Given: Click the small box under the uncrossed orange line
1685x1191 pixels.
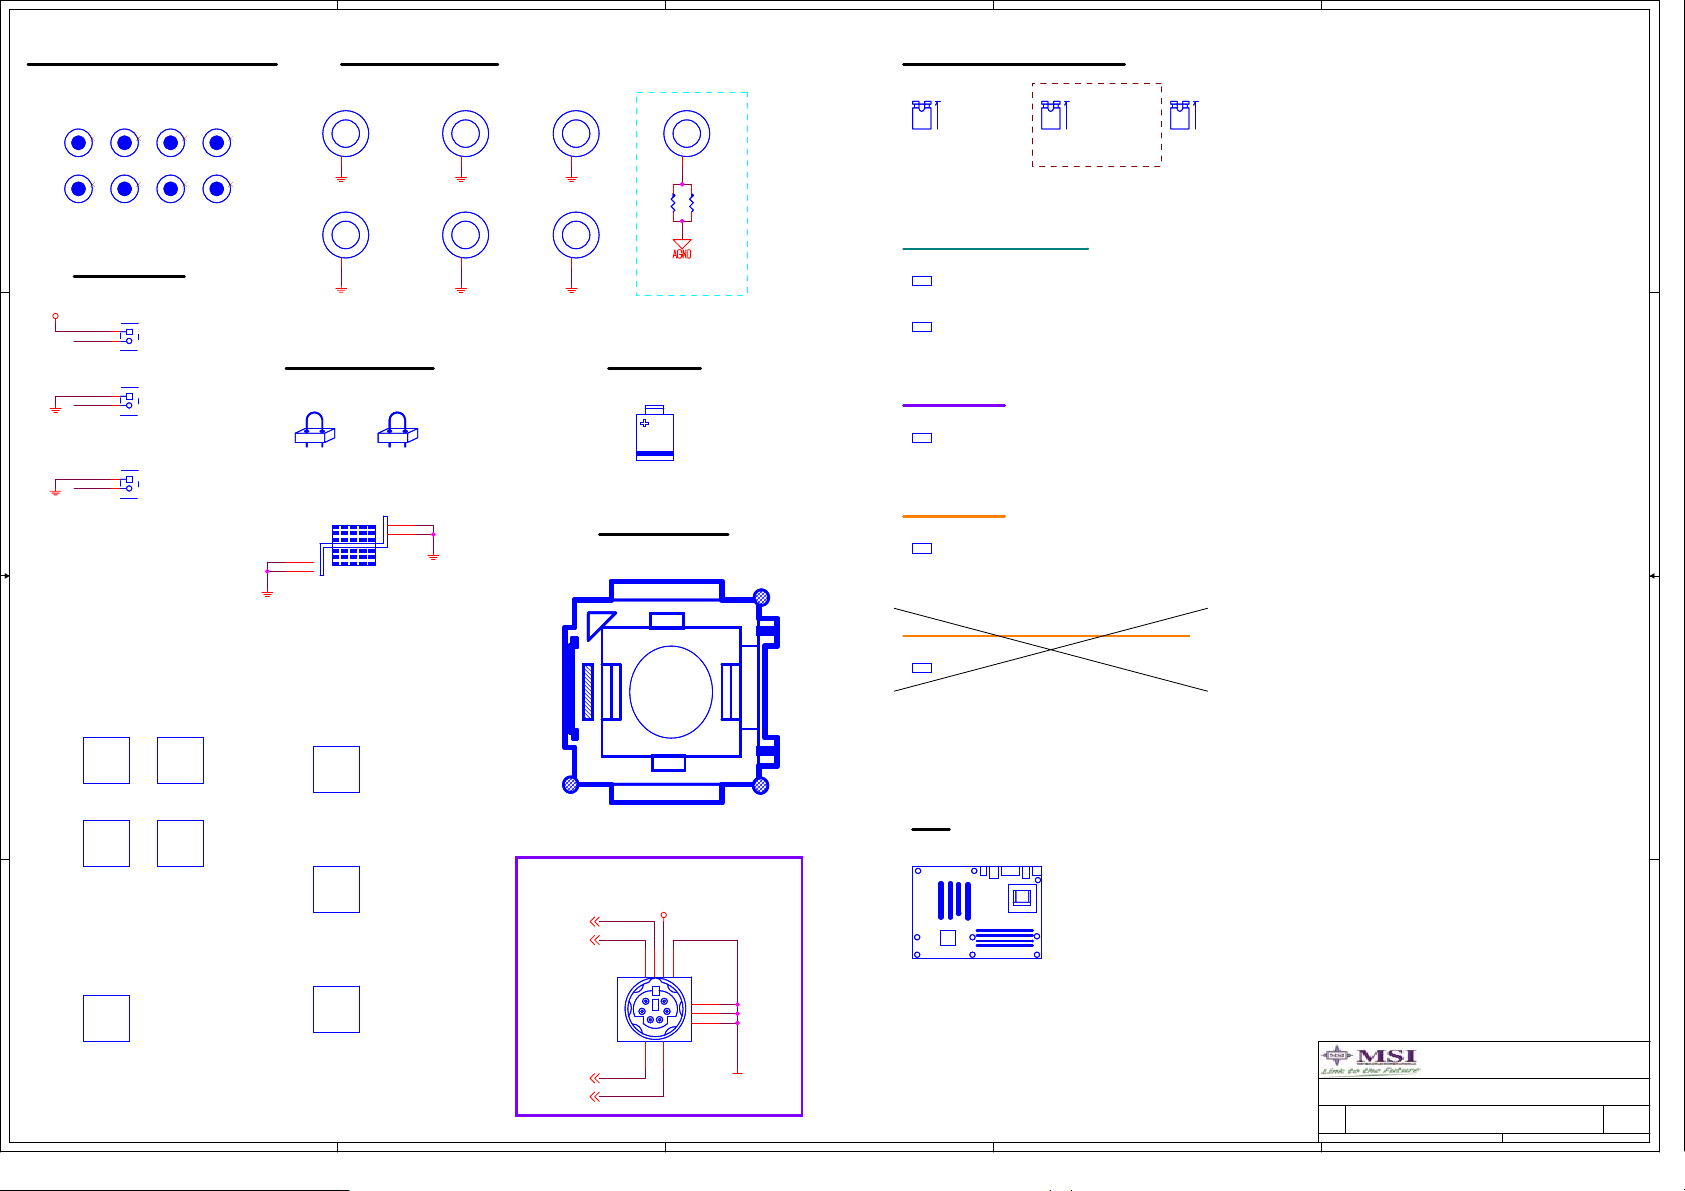Looking at the screenshot, I should (922, 549).
